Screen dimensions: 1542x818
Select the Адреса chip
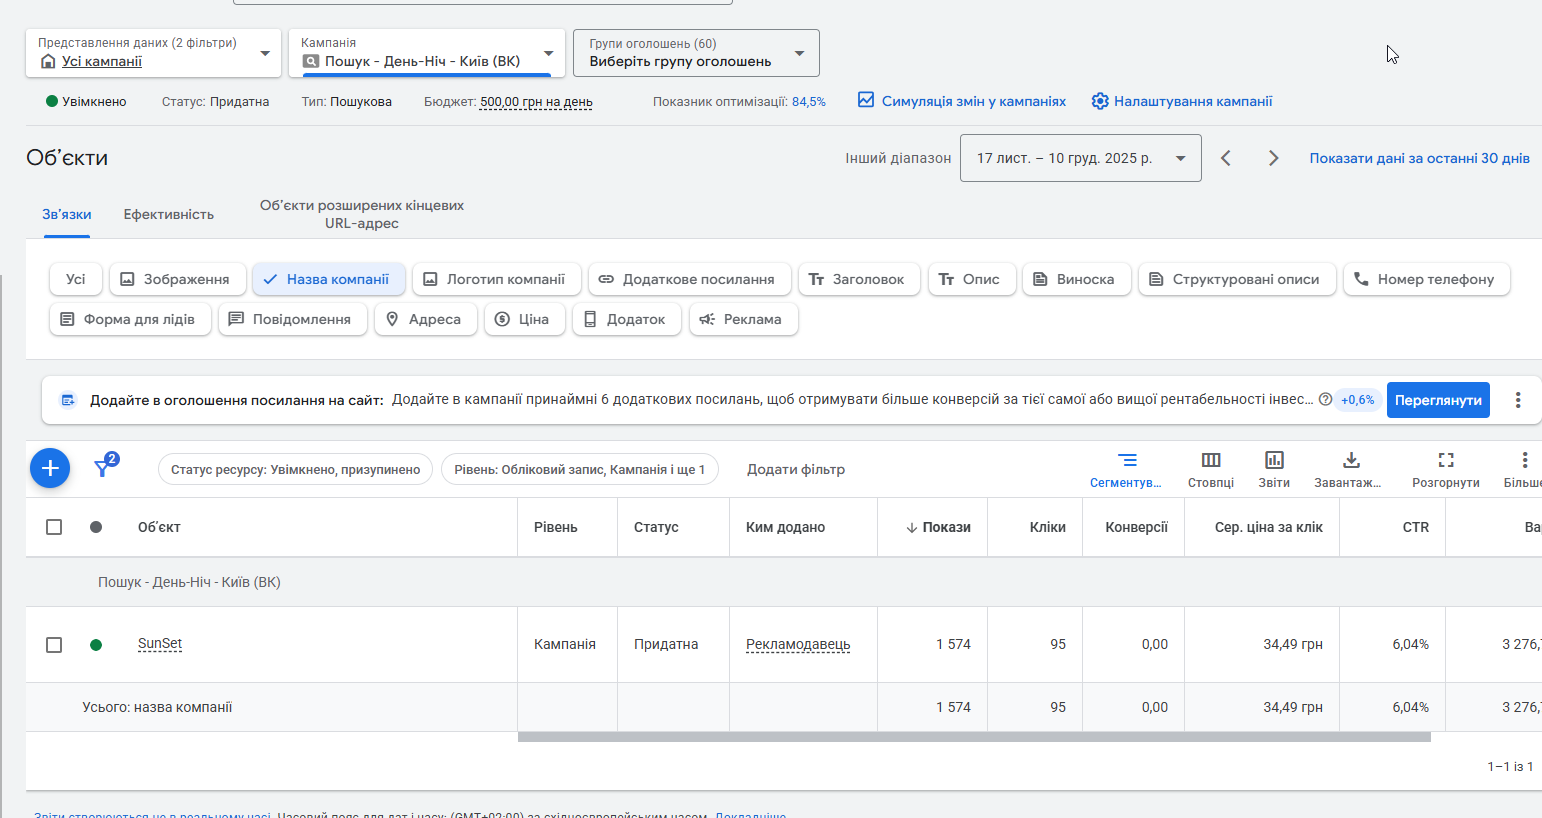[x=426, y=319]
